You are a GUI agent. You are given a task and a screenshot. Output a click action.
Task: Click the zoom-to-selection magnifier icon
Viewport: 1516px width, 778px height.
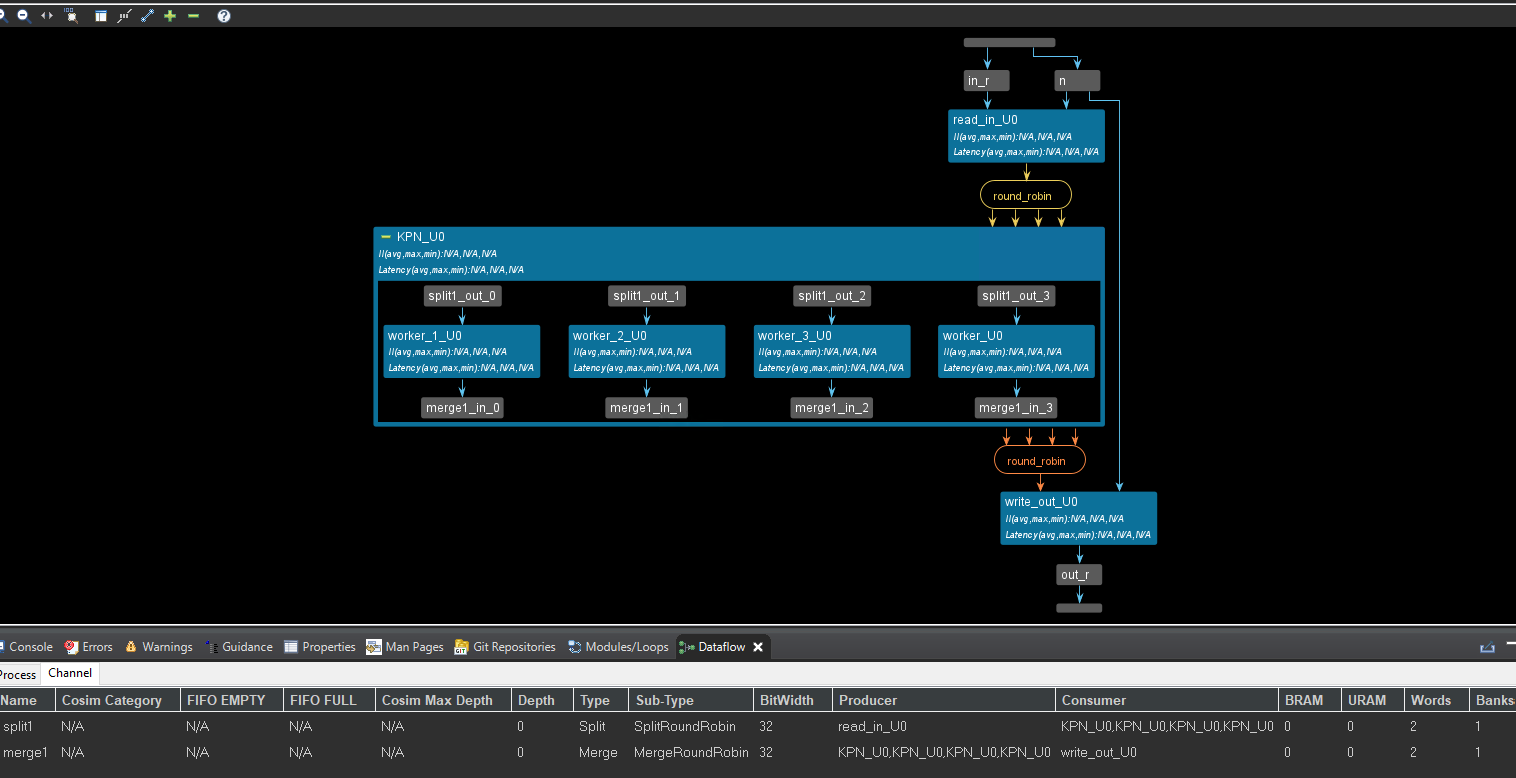(71, 16)
